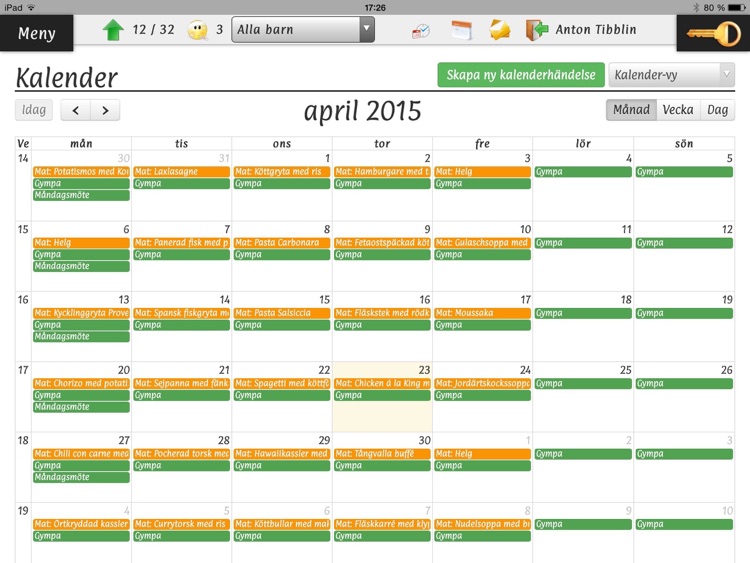Screen dimensions: 750x563
Task: Open Mat: Pasta Salsiccia event
Action: point(282,313)
